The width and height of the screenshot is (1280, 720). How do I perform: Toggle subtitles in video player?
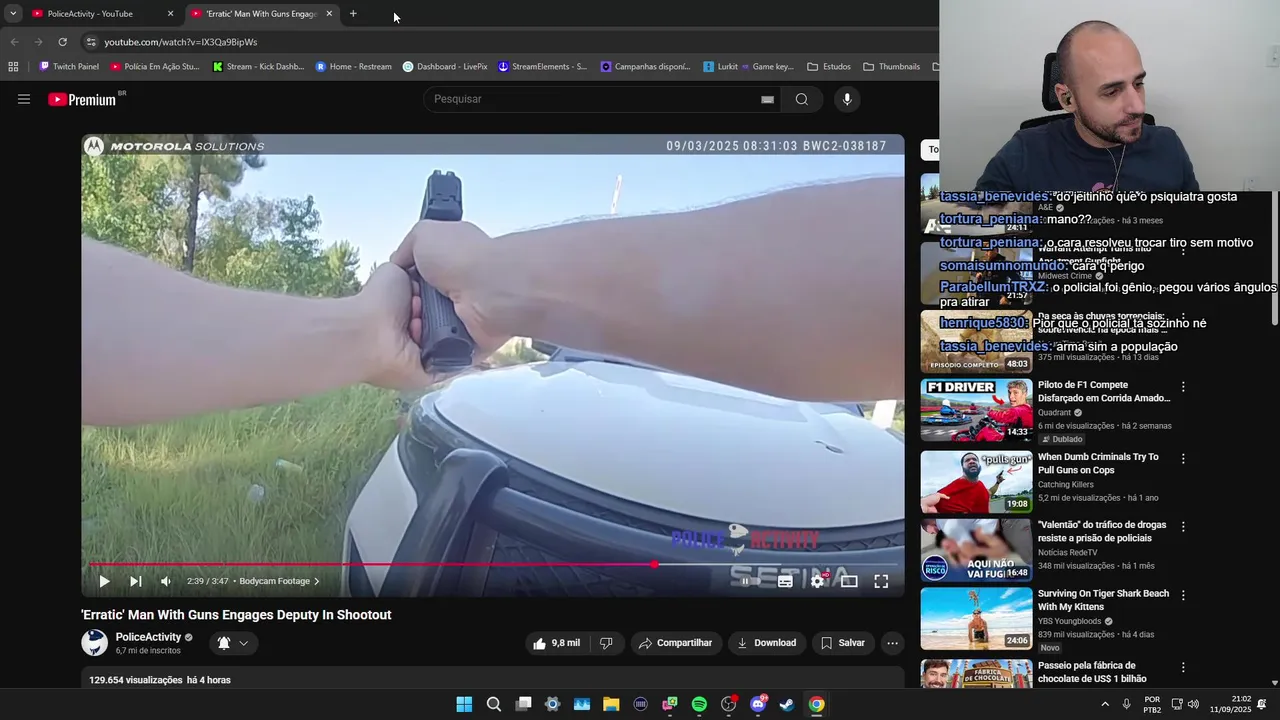785,581
